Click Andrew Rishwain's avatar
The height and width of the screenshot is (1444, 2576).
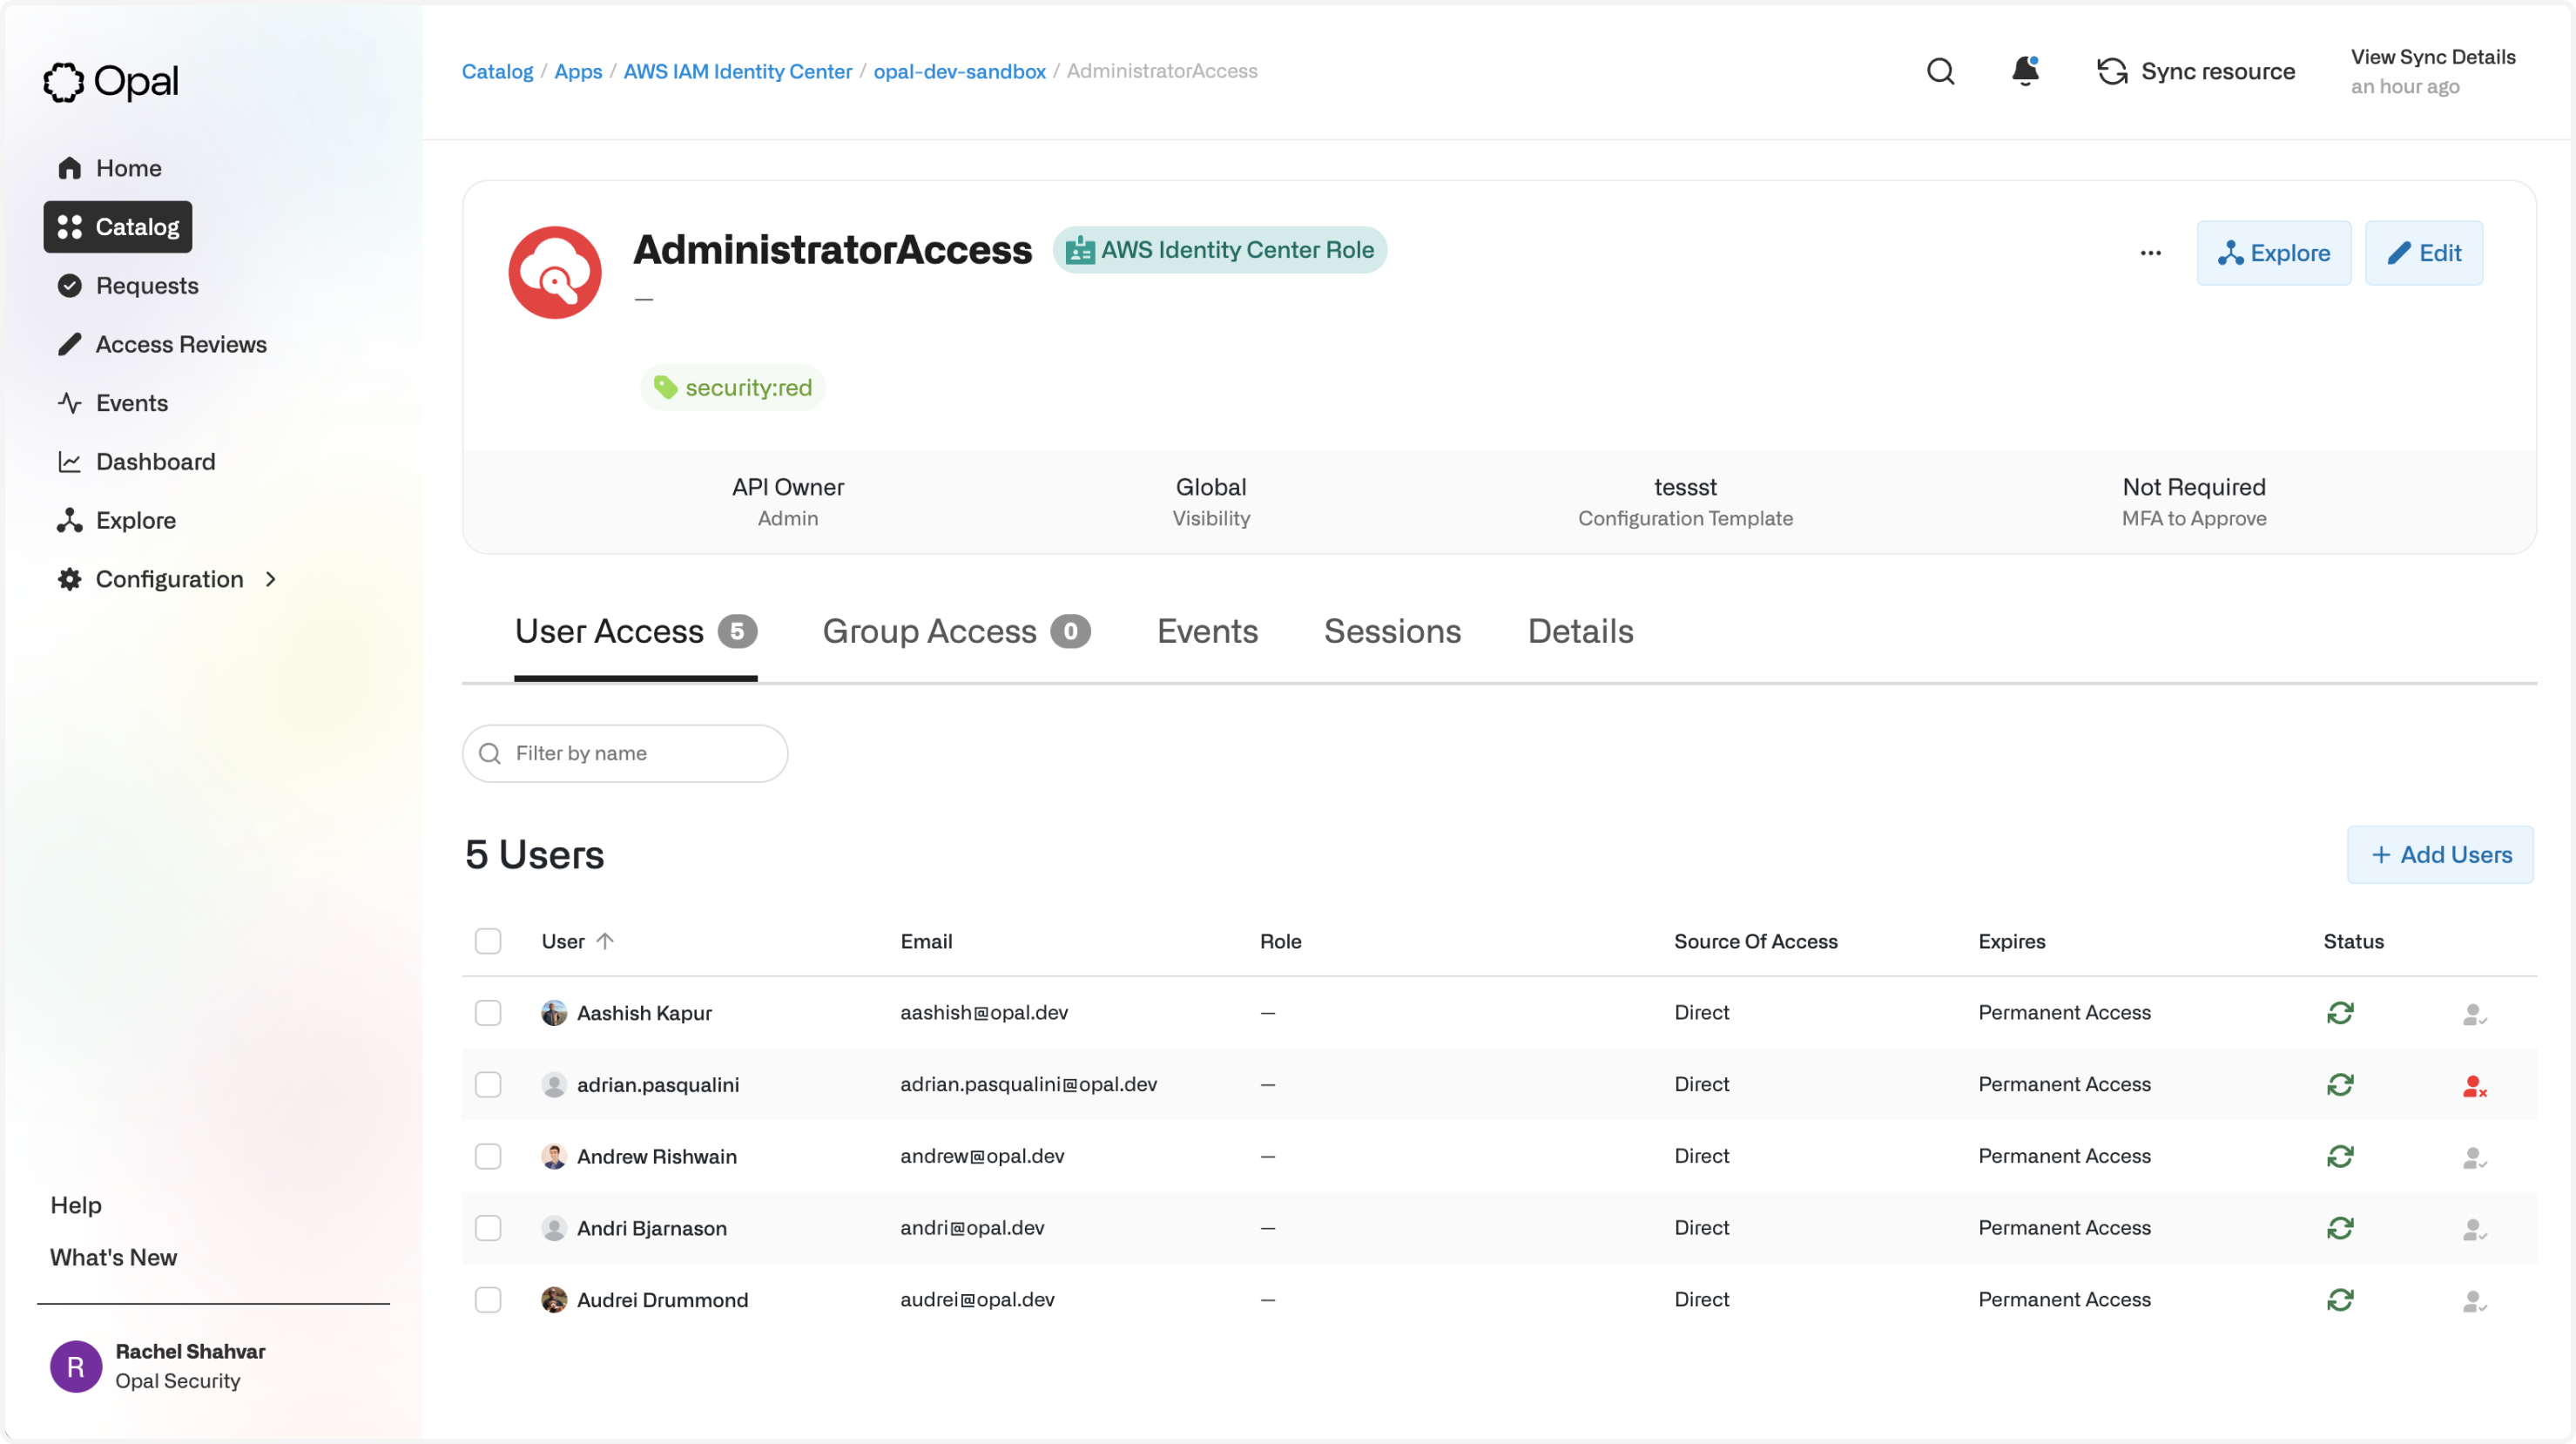pyautogui.click(x=554, y=1156)
